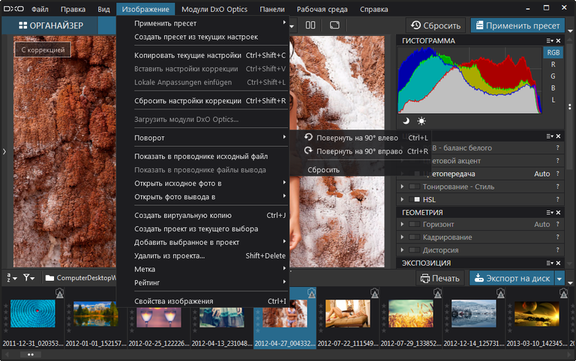Screen dimensions: 576x361
Task: Open the sort order a-z dropdown
Action: pyautogui.click(x=11, y=278)
